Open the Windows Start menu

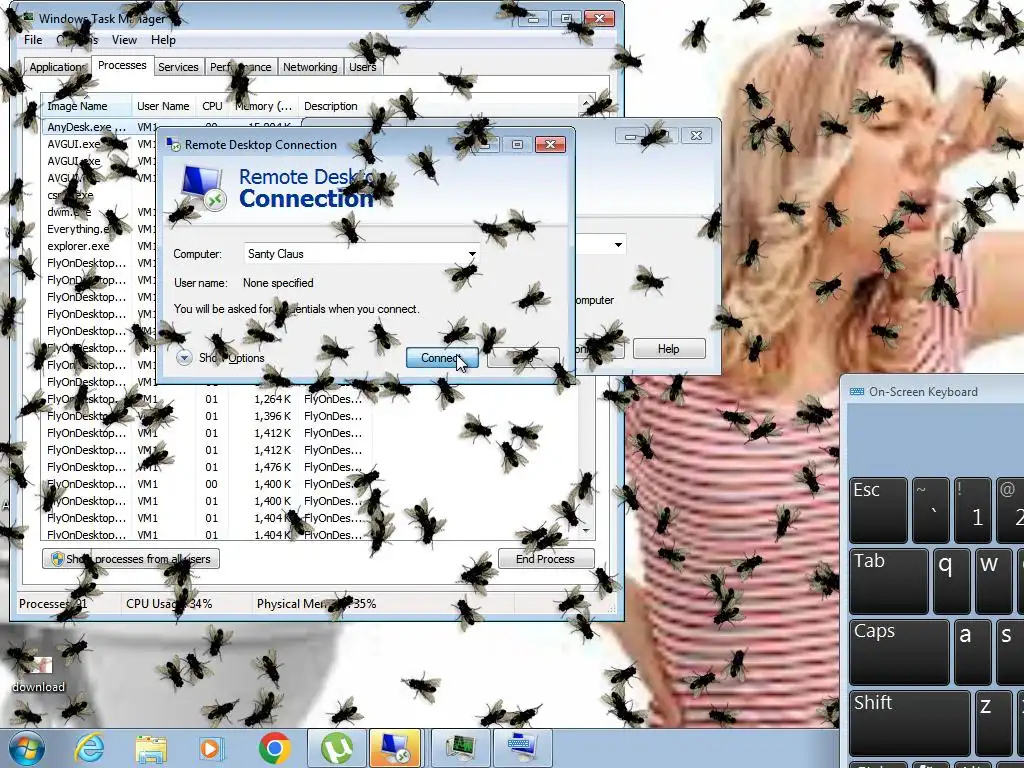tap(26, 748)
